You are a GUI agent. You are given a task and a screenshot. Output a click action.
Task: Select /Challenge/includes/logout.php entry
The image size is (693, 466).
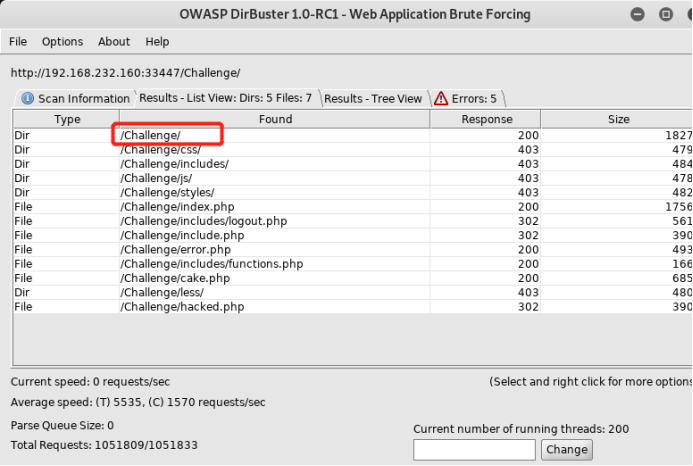pyautogui.click(x=353, y=221)
